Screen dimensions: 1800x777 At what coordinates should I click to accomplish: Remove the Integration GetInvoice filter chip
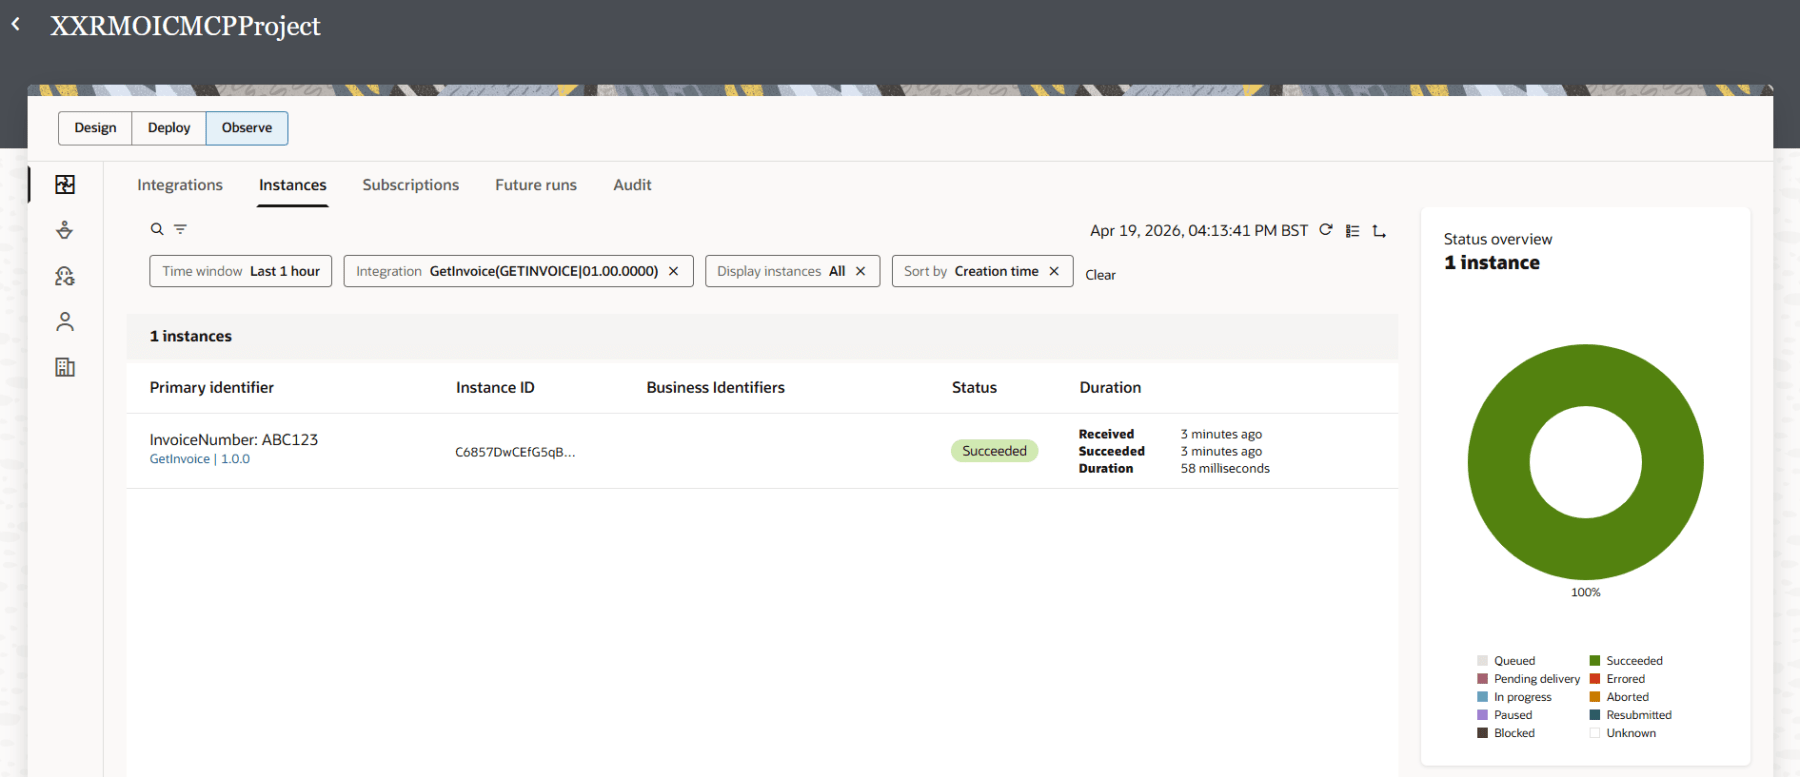[674, 271]
